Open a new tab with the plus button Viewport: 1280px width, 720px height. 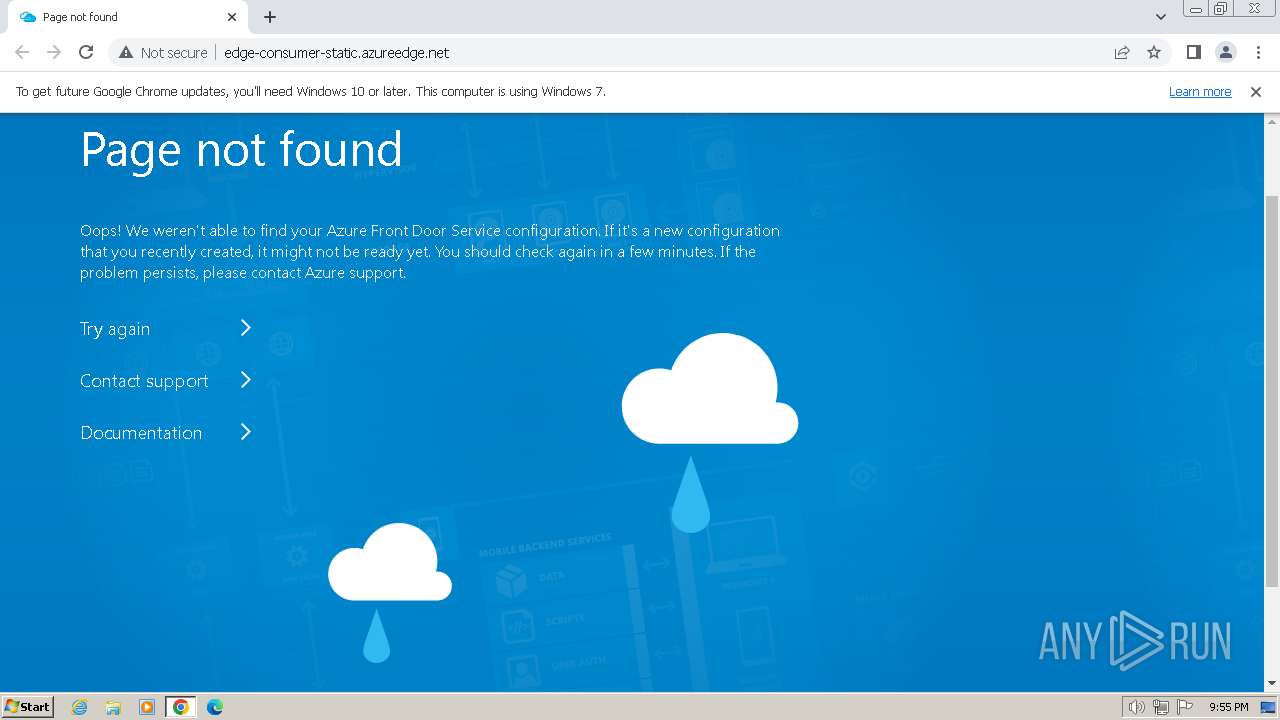(270, 17)
